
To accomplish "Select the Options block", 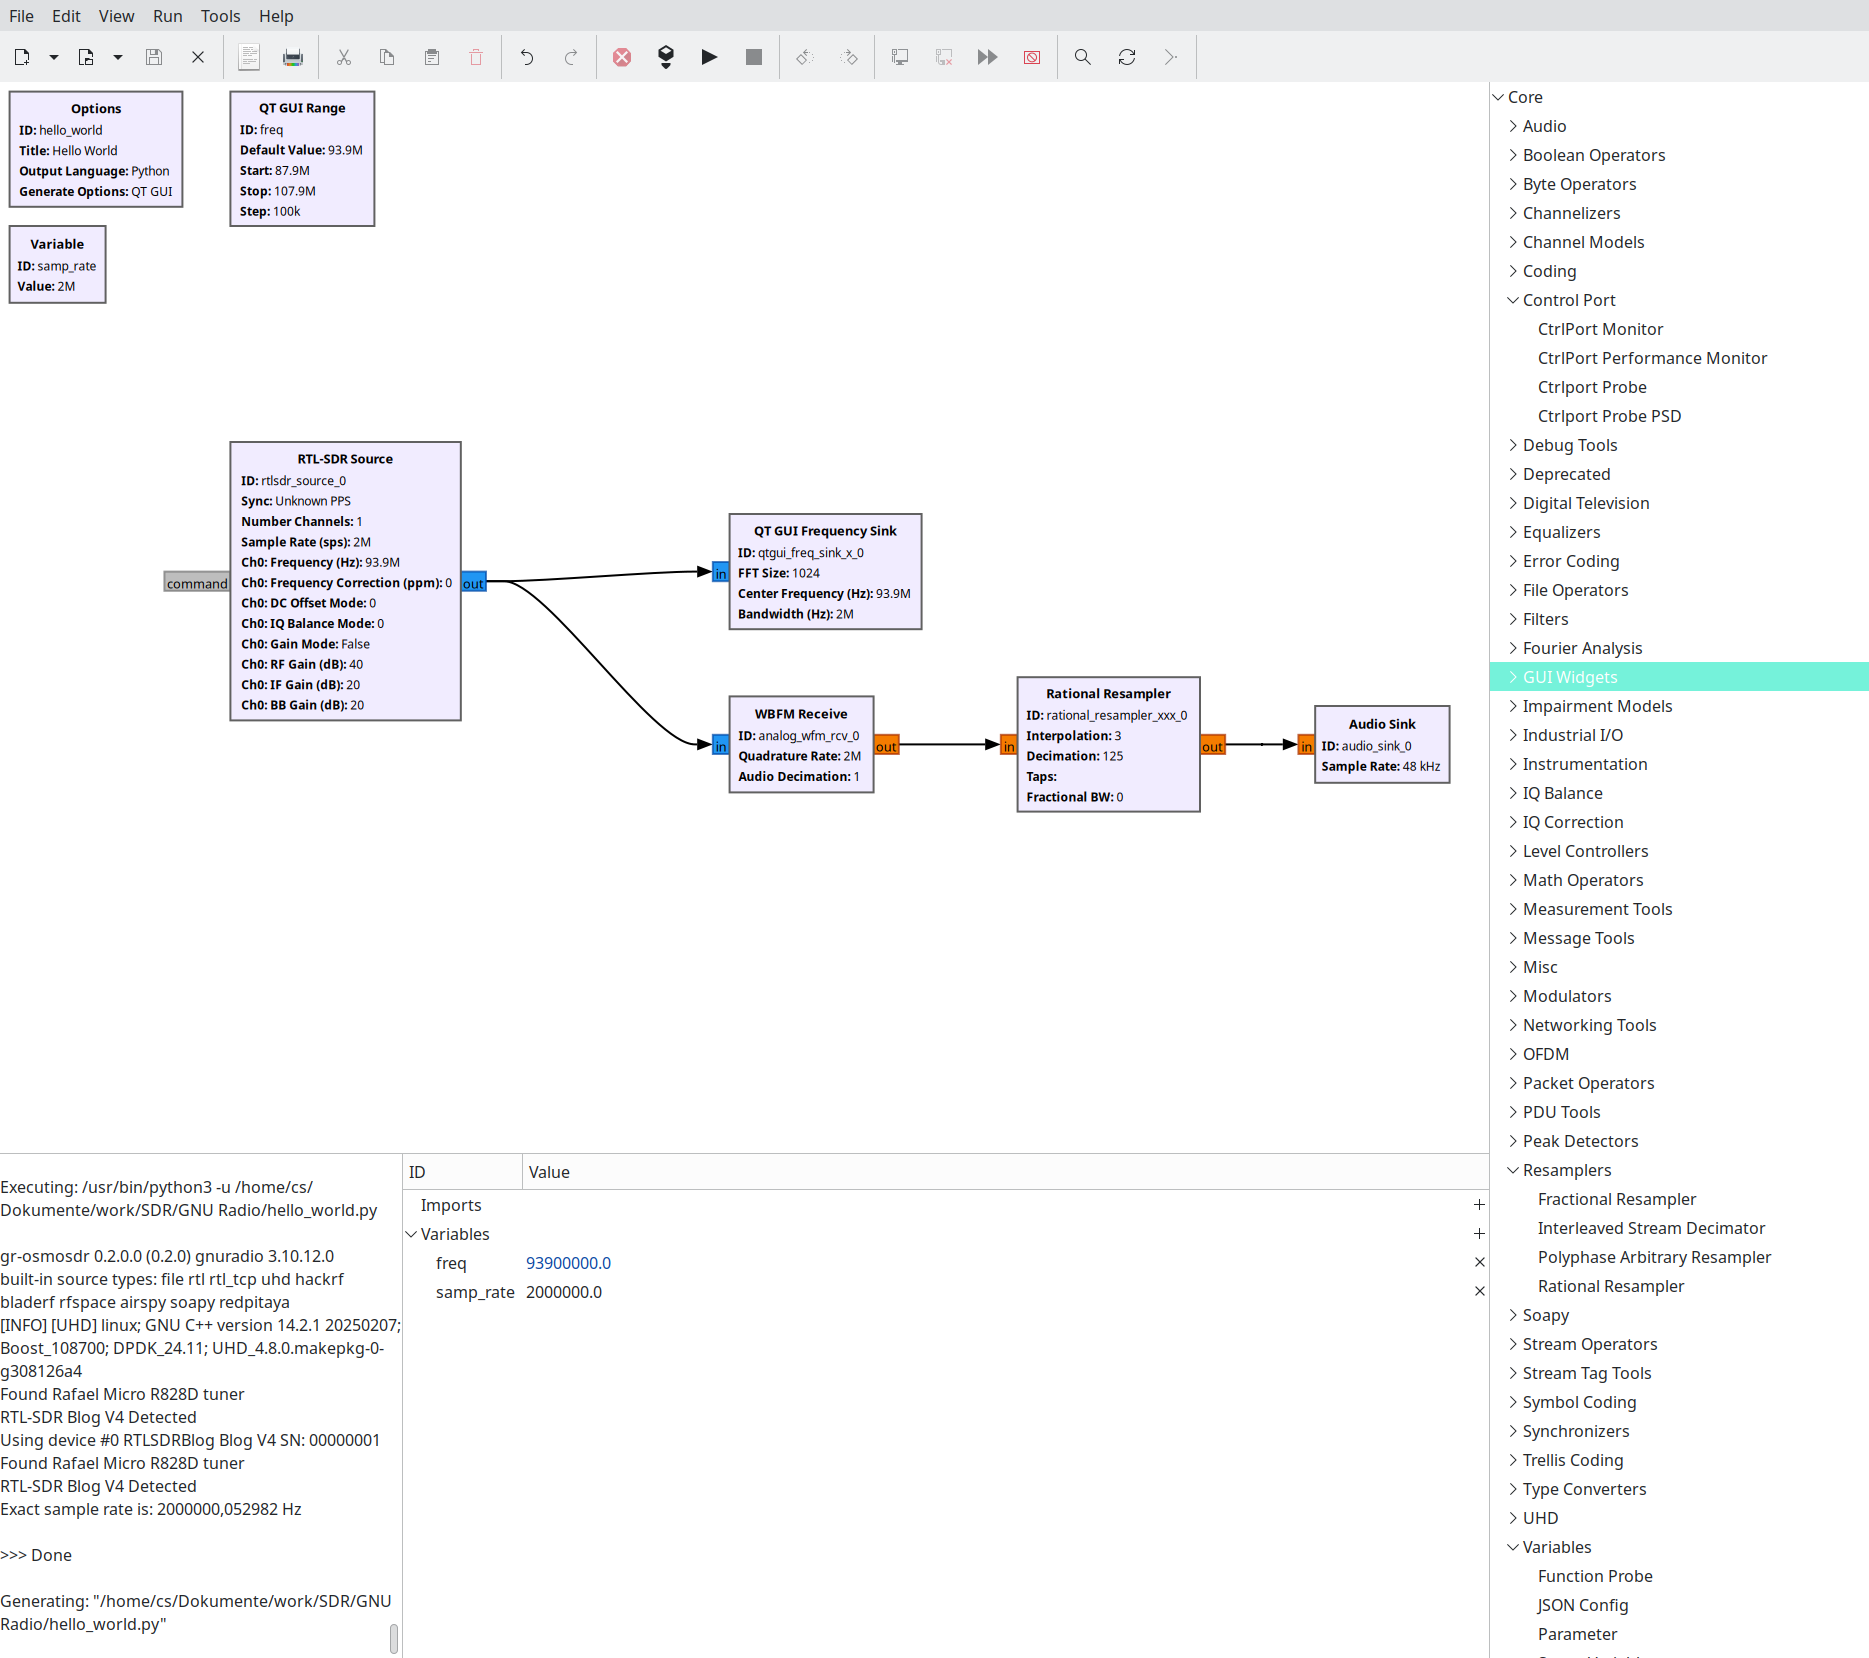I will point(96,149).
